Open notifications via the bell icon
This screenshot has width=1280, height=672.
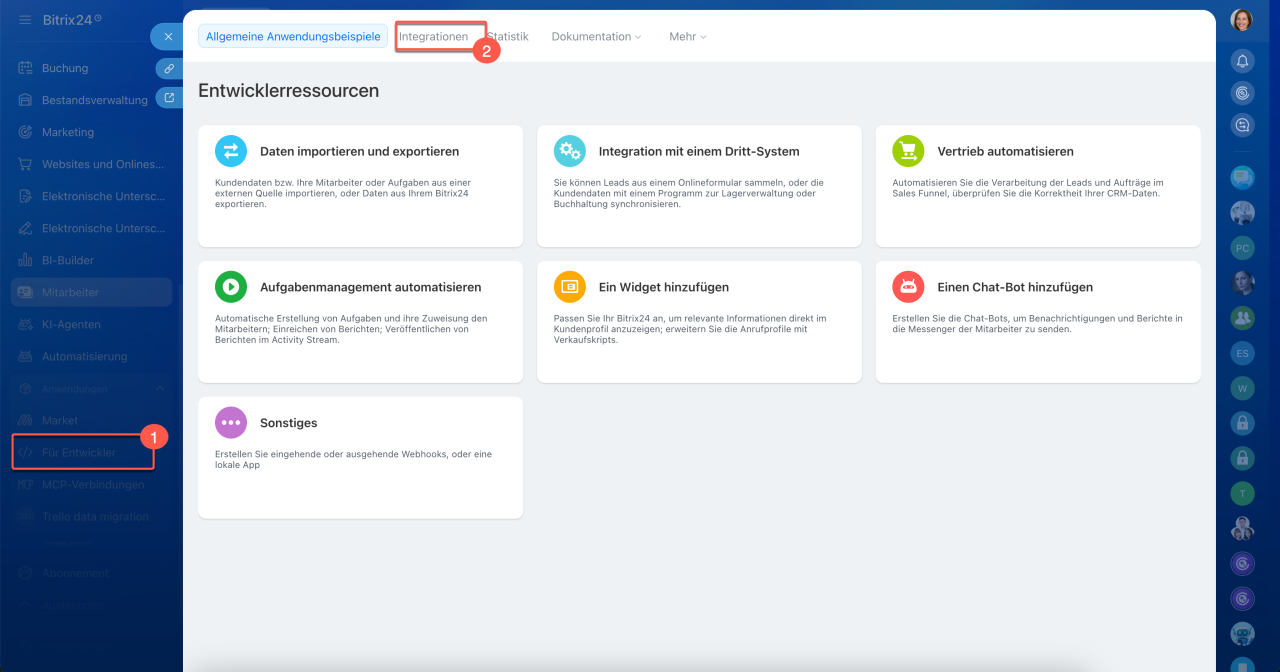(x=1242, y=61)
